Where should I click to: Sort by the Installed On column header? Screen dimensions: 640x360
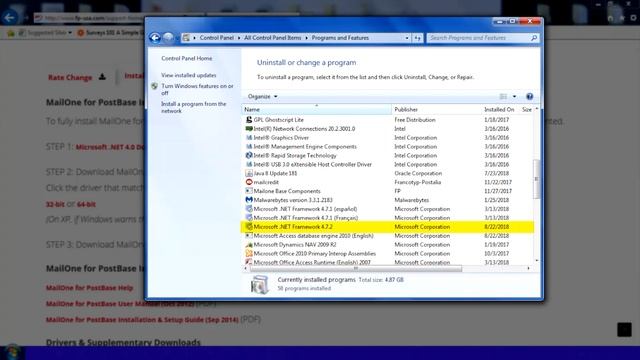point(500,109)
